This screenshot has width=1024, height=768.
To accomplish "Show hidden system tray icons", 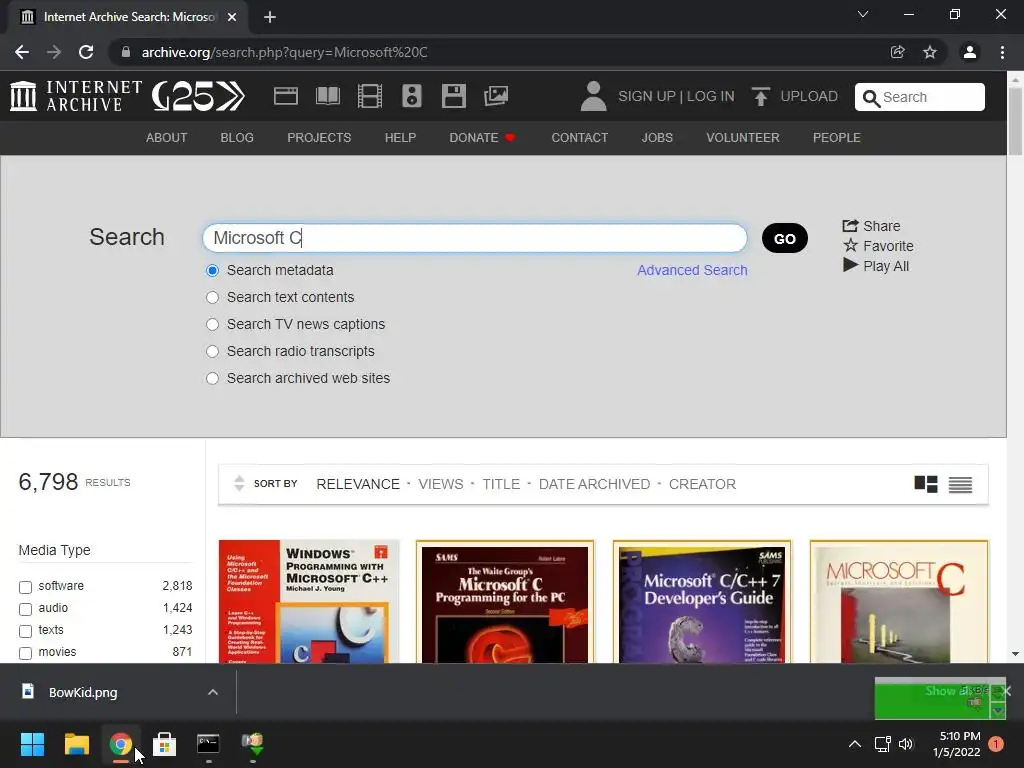I will coord(854,744).
